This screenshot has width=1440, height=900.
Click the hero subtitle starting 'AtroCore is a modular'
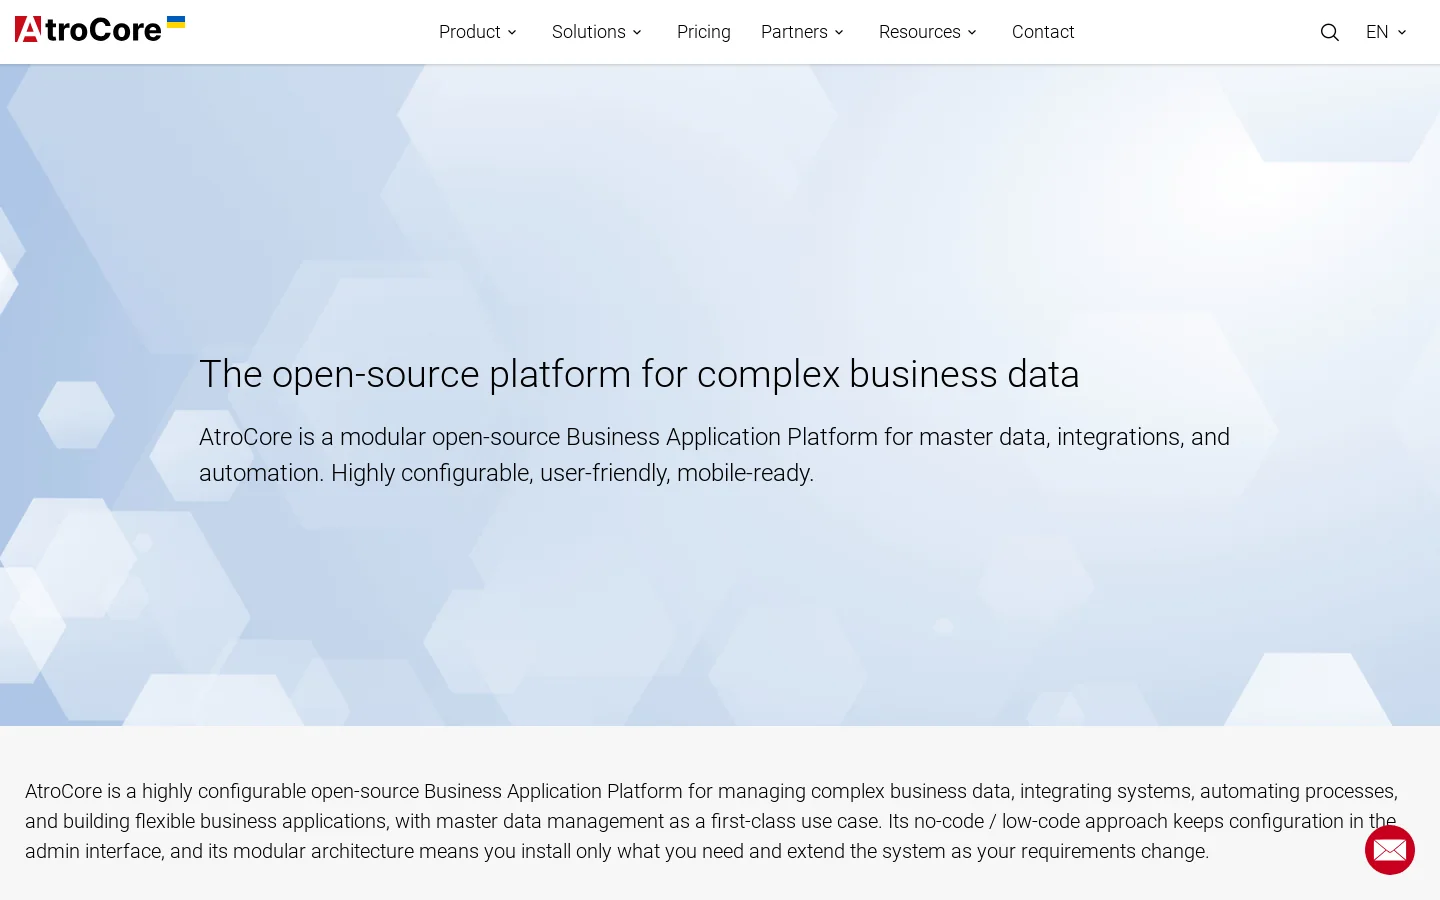[714, 455]
